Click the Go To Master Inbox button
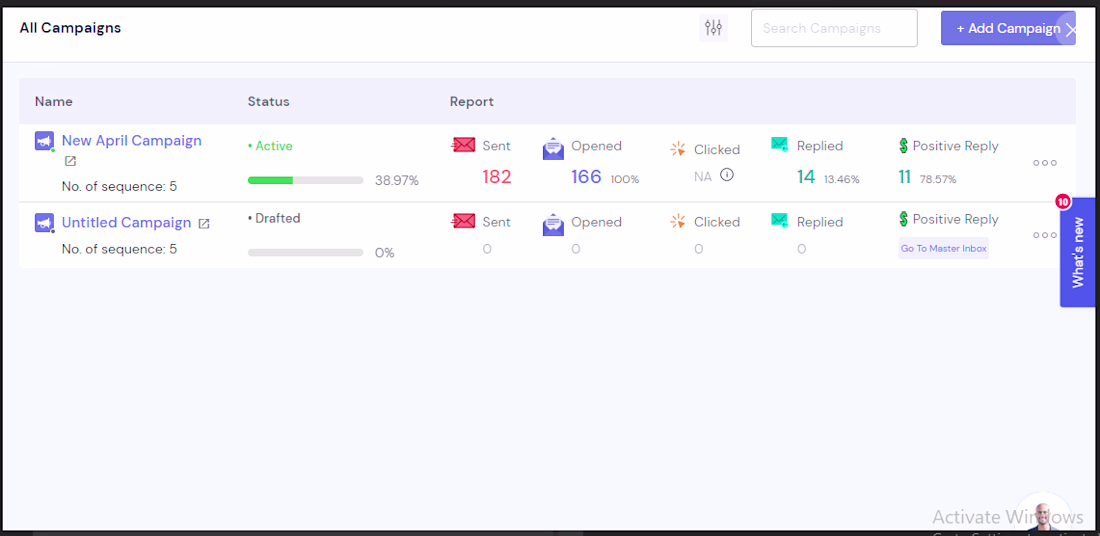Image resolution: width=1100 pixels, height=536 pixels. (x=944, y=248)
